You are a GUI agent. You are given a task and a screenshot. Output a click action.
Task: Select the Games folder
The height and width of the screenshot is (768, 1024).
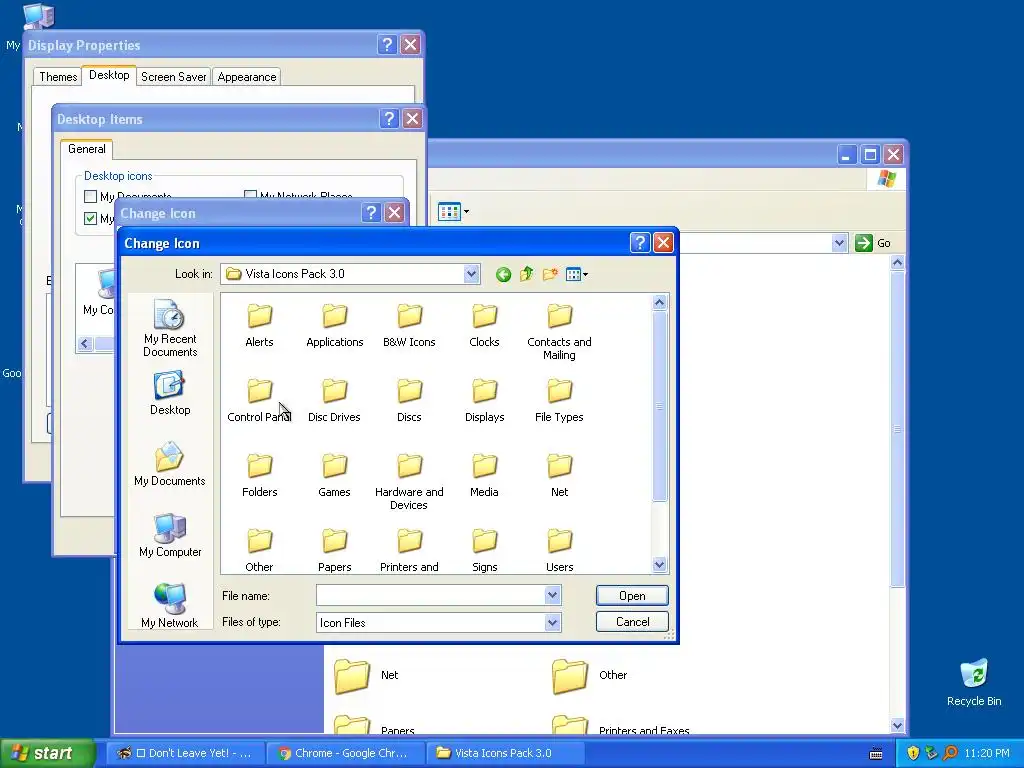(x=334, y=476)
